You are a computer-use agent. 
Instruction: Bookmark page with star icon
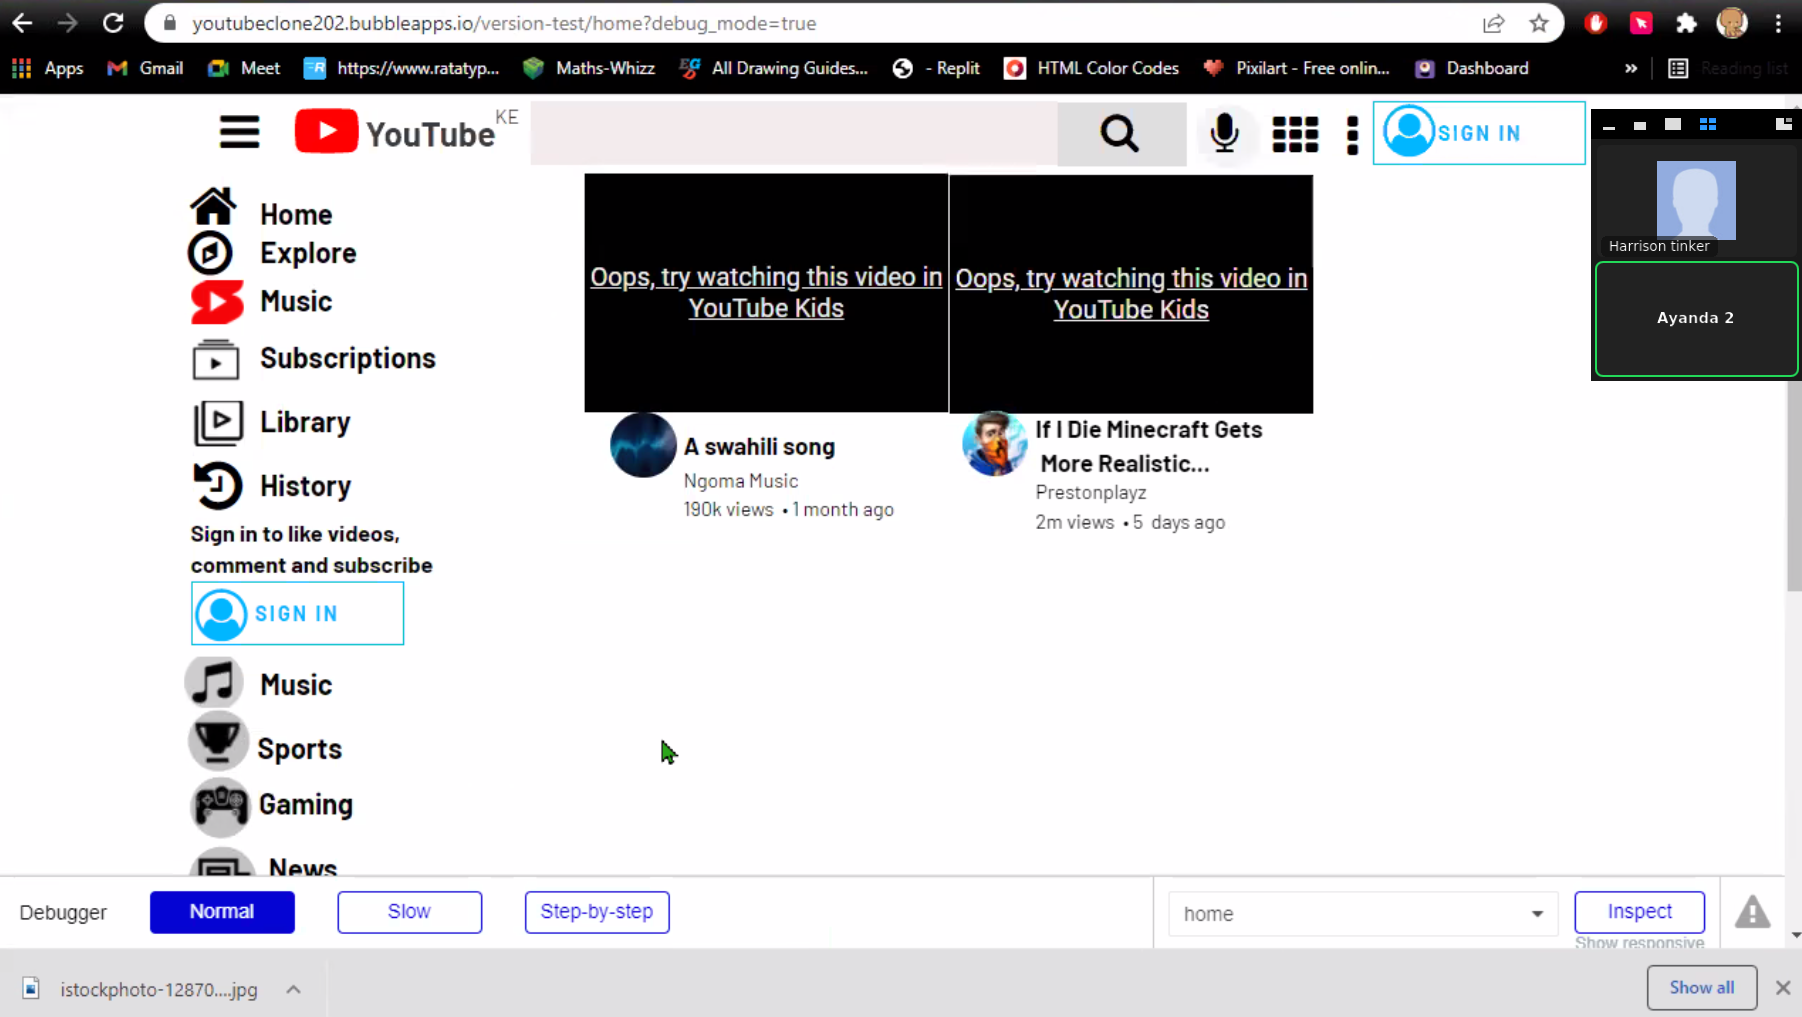tap(1538, 23)
